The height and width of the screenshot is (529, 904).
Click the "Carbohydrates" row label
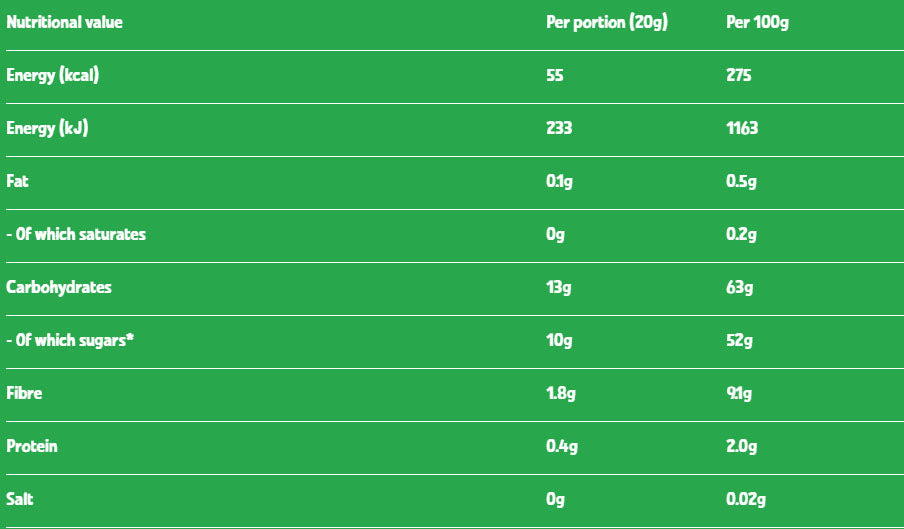click(59, 287)
